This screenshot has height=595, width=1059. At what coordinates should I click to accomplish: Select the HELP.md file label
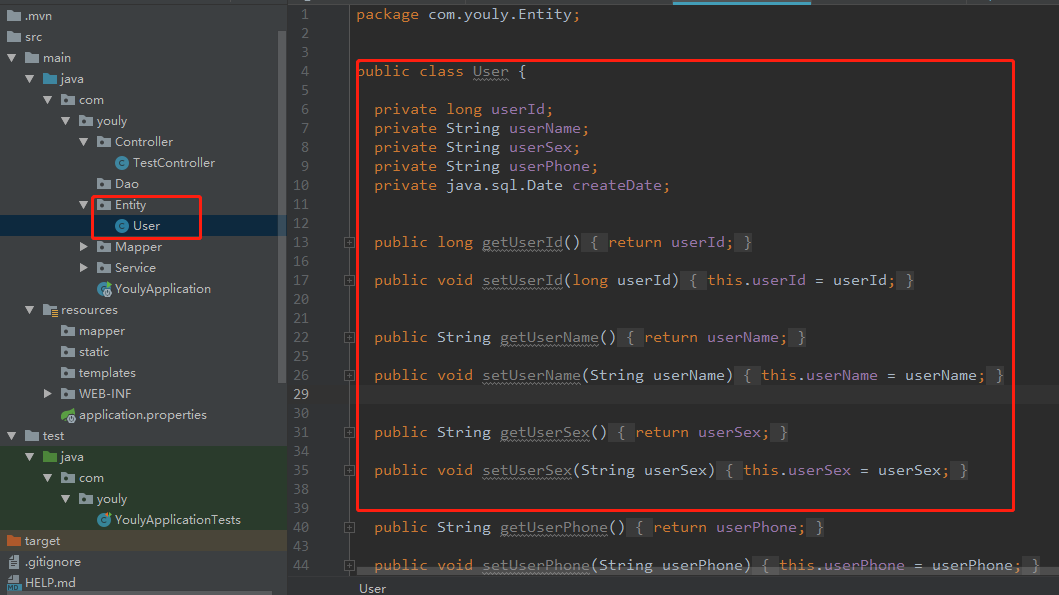[50, 583]
